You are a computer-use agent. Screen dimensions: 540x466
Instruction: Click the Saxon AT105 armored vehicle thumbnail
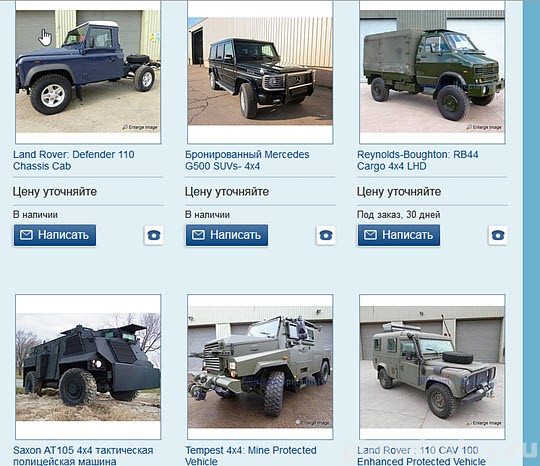[x=88, y=367]
